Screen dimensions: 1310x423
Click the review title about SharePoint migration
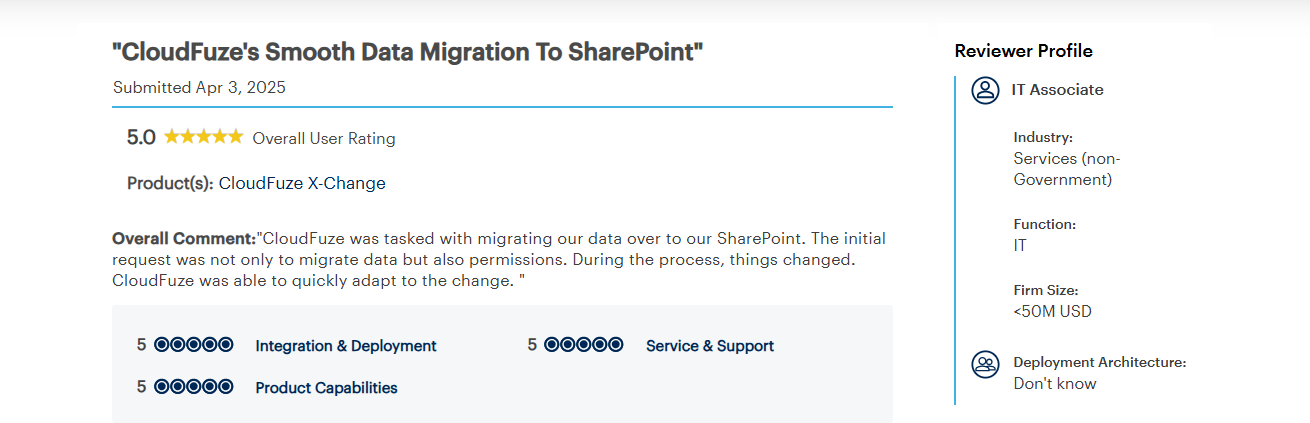click(408, 52)
